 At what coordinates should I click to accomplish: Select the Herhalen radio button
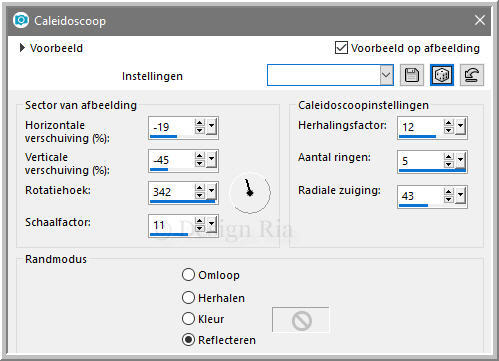tap(188, 298)
